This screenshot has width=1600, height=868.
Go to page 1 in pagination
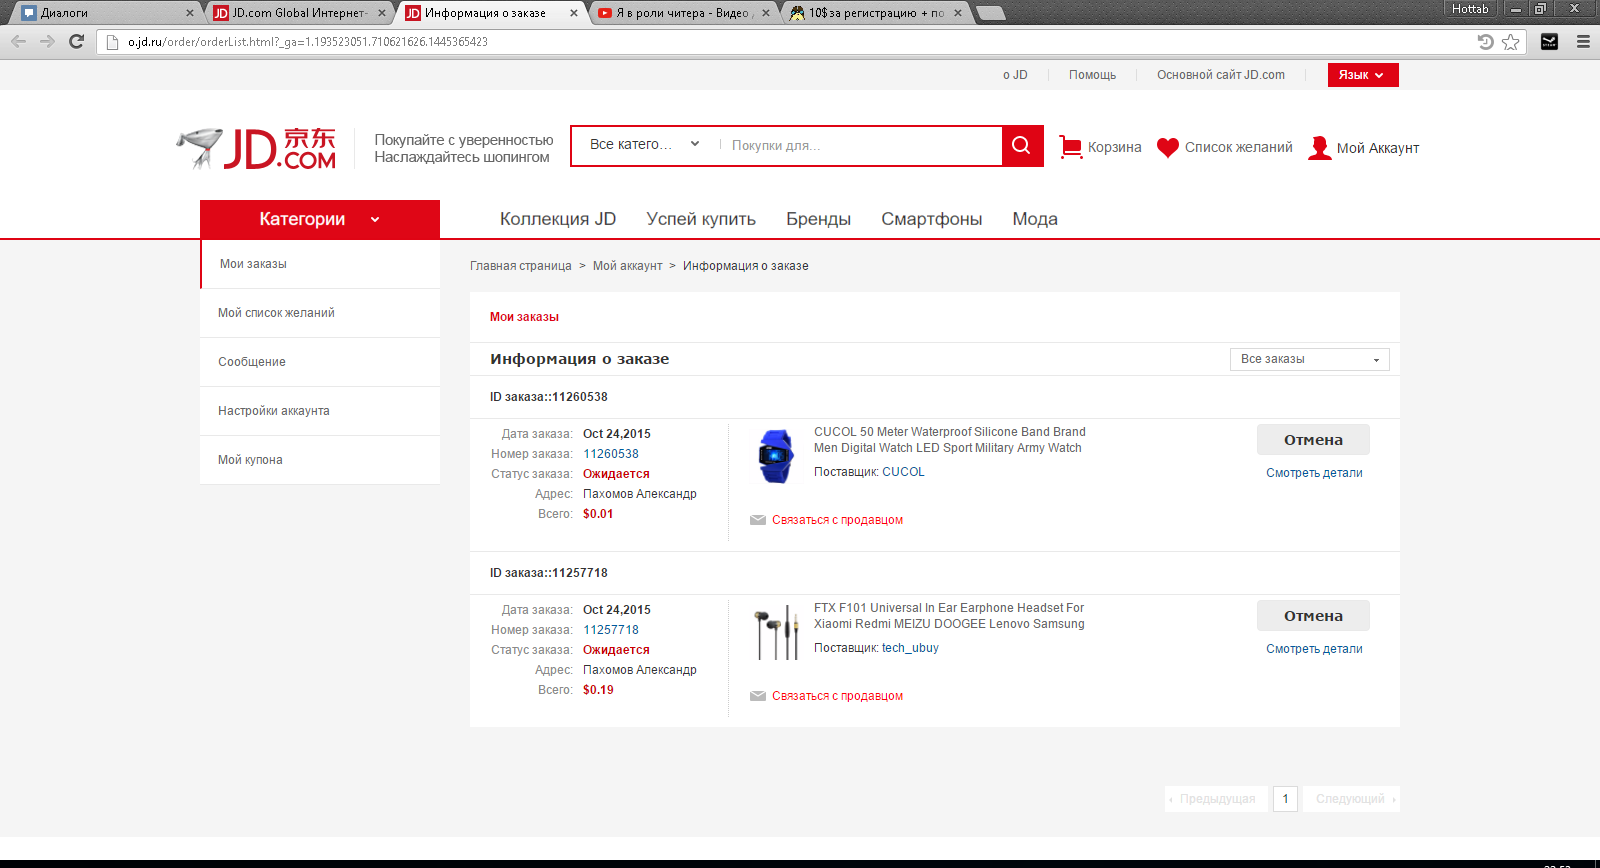[1285, 799]
